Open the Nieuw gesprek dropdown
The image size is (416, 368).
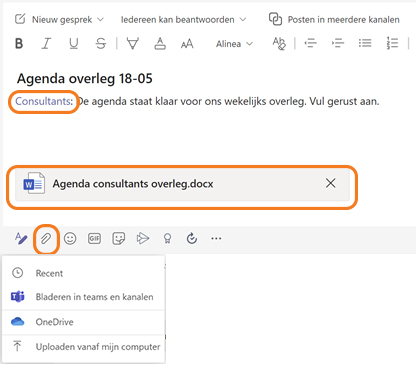(68, 20)
